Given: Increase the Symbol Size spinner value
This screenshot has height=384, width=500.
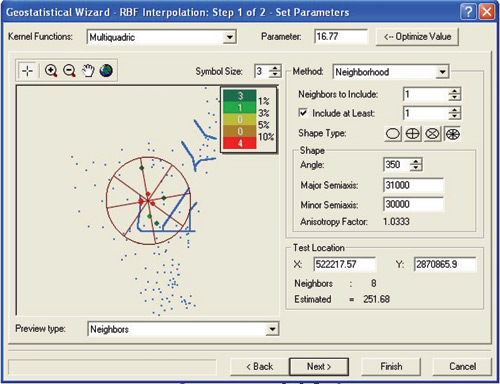Looking at the screenshot, I should pos(275,68).
